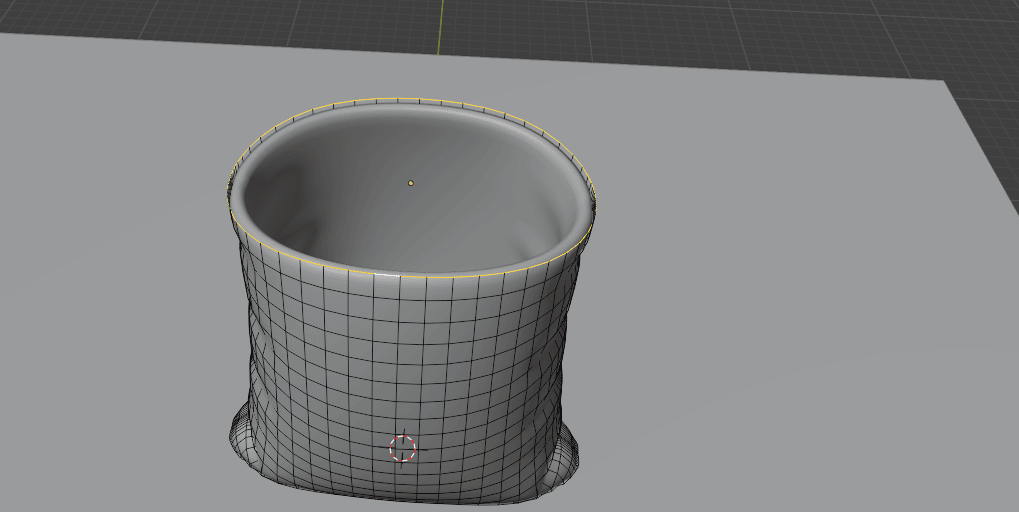This screenshot has height=512, width=1019.
Task: Select the leftmost point of the sack rim
Action: point(231,200)
